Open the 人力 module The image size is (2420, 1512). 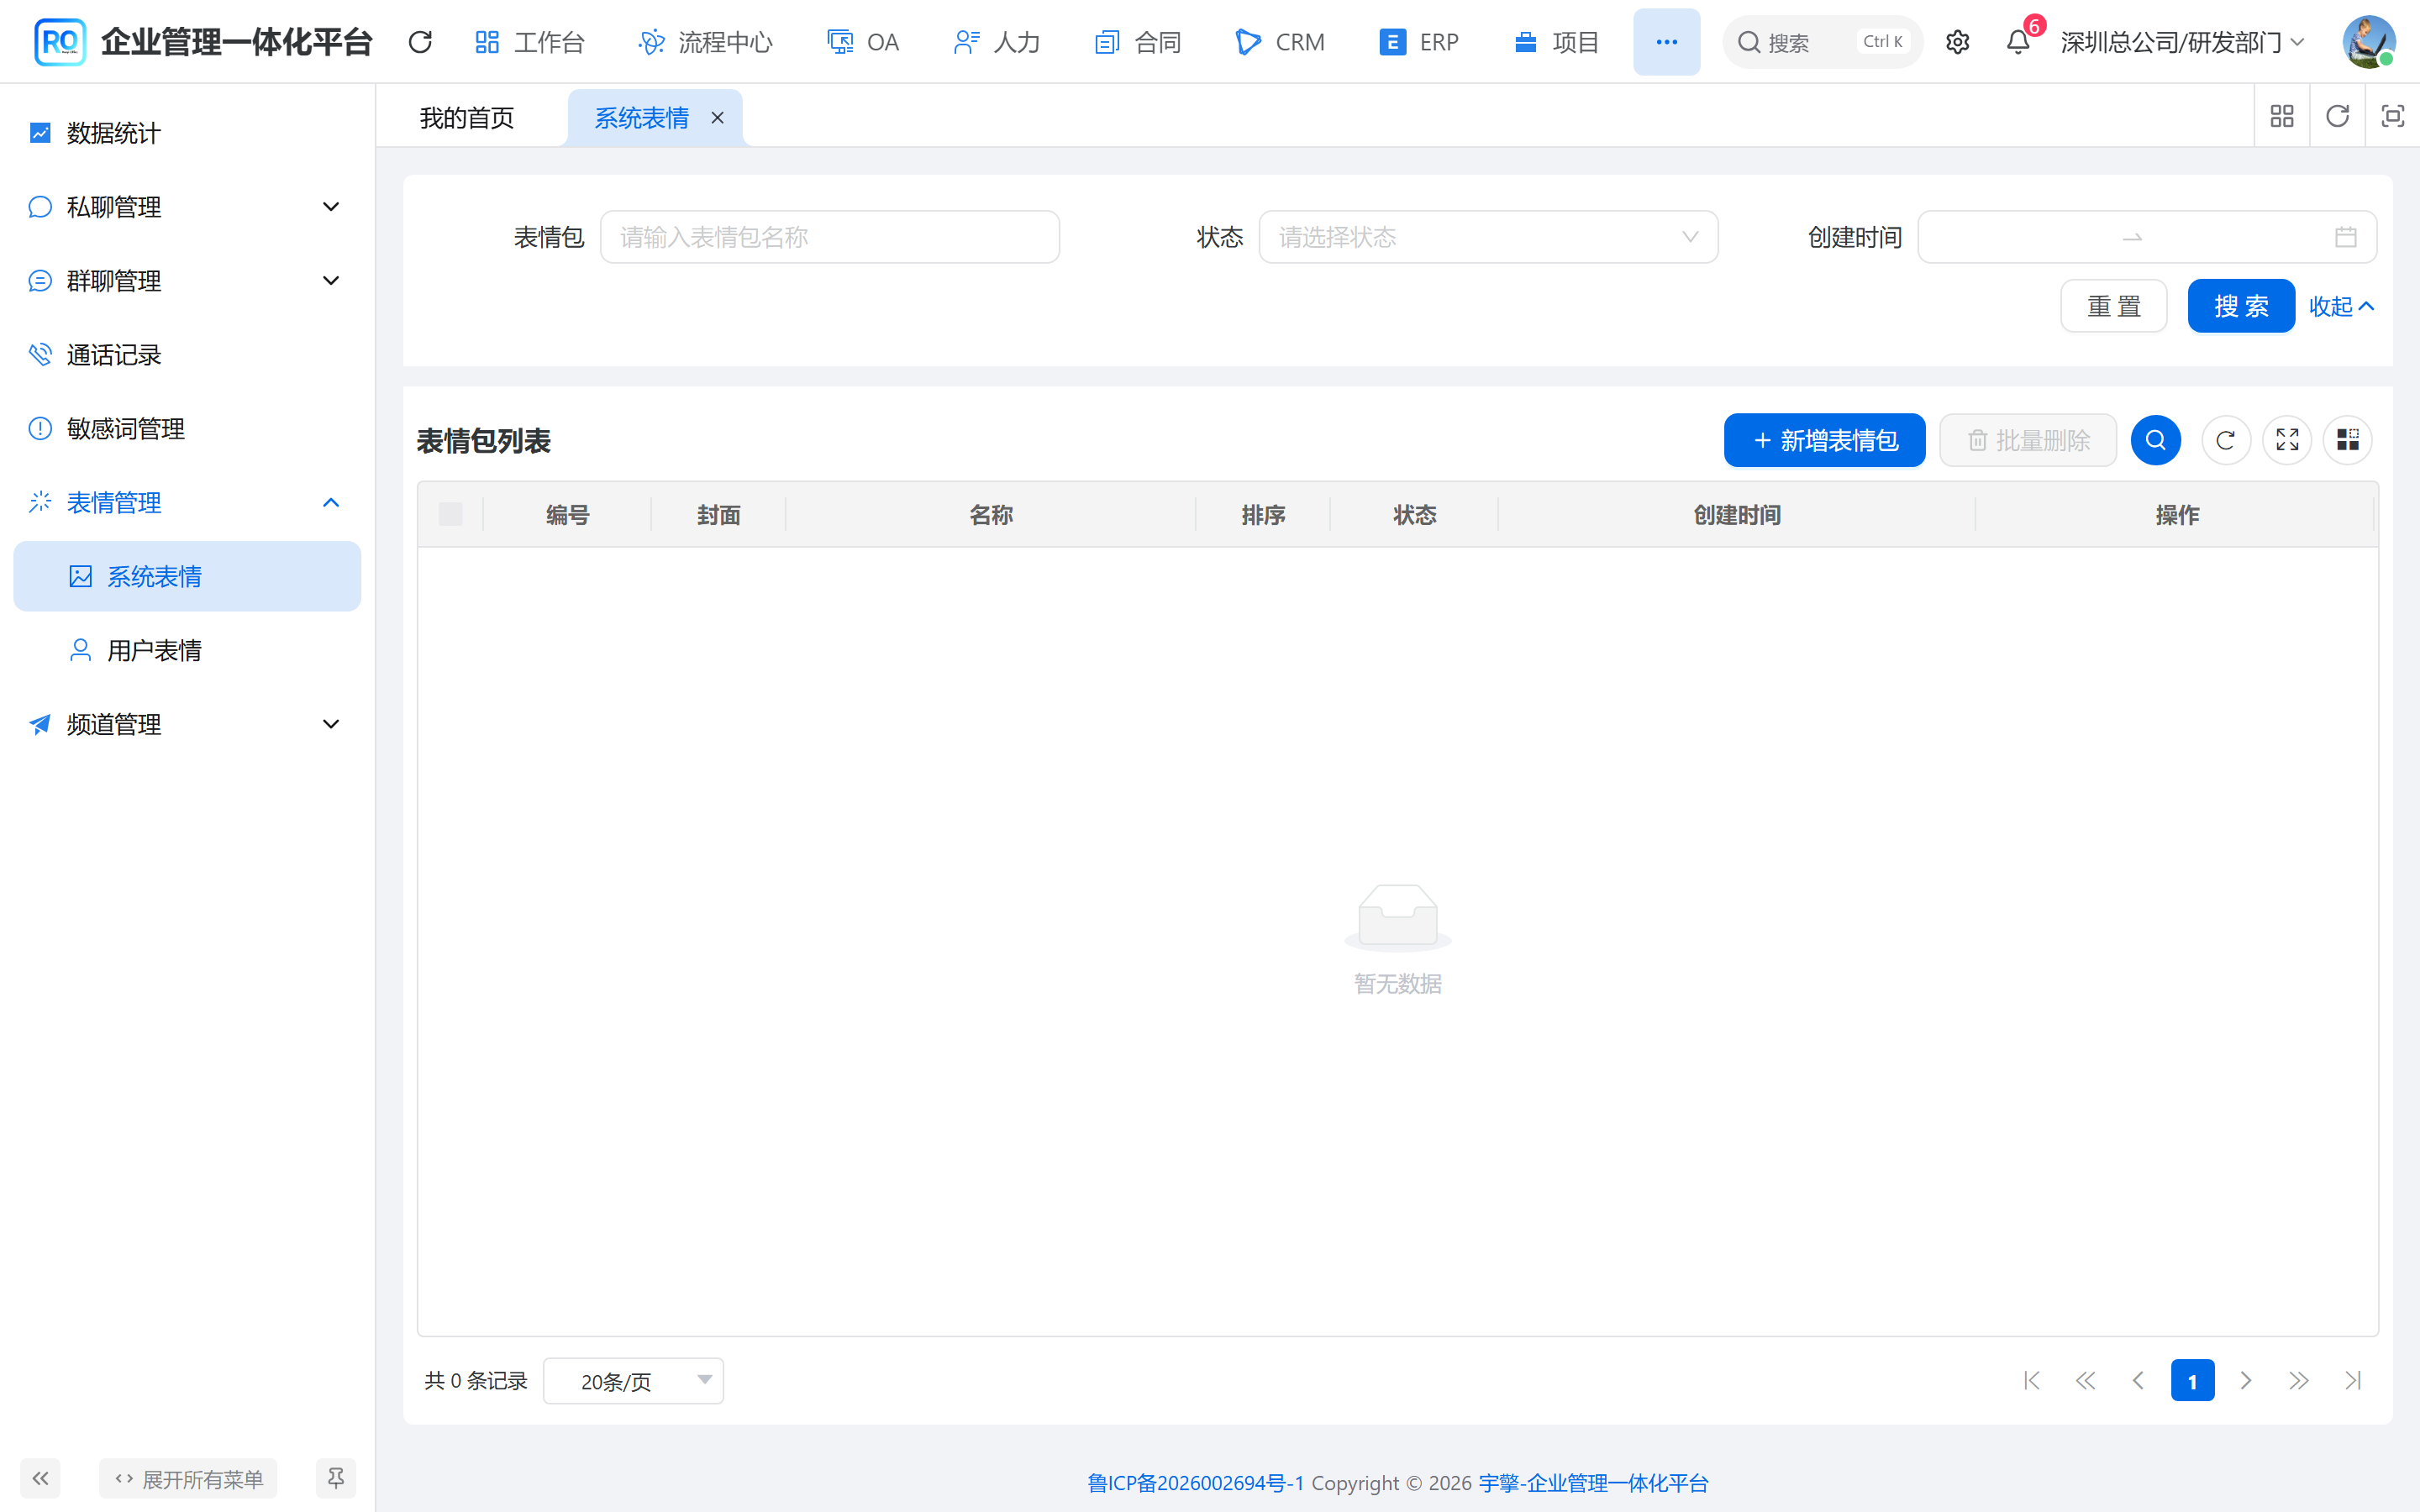pyautogui.click(x=997, y=42)
